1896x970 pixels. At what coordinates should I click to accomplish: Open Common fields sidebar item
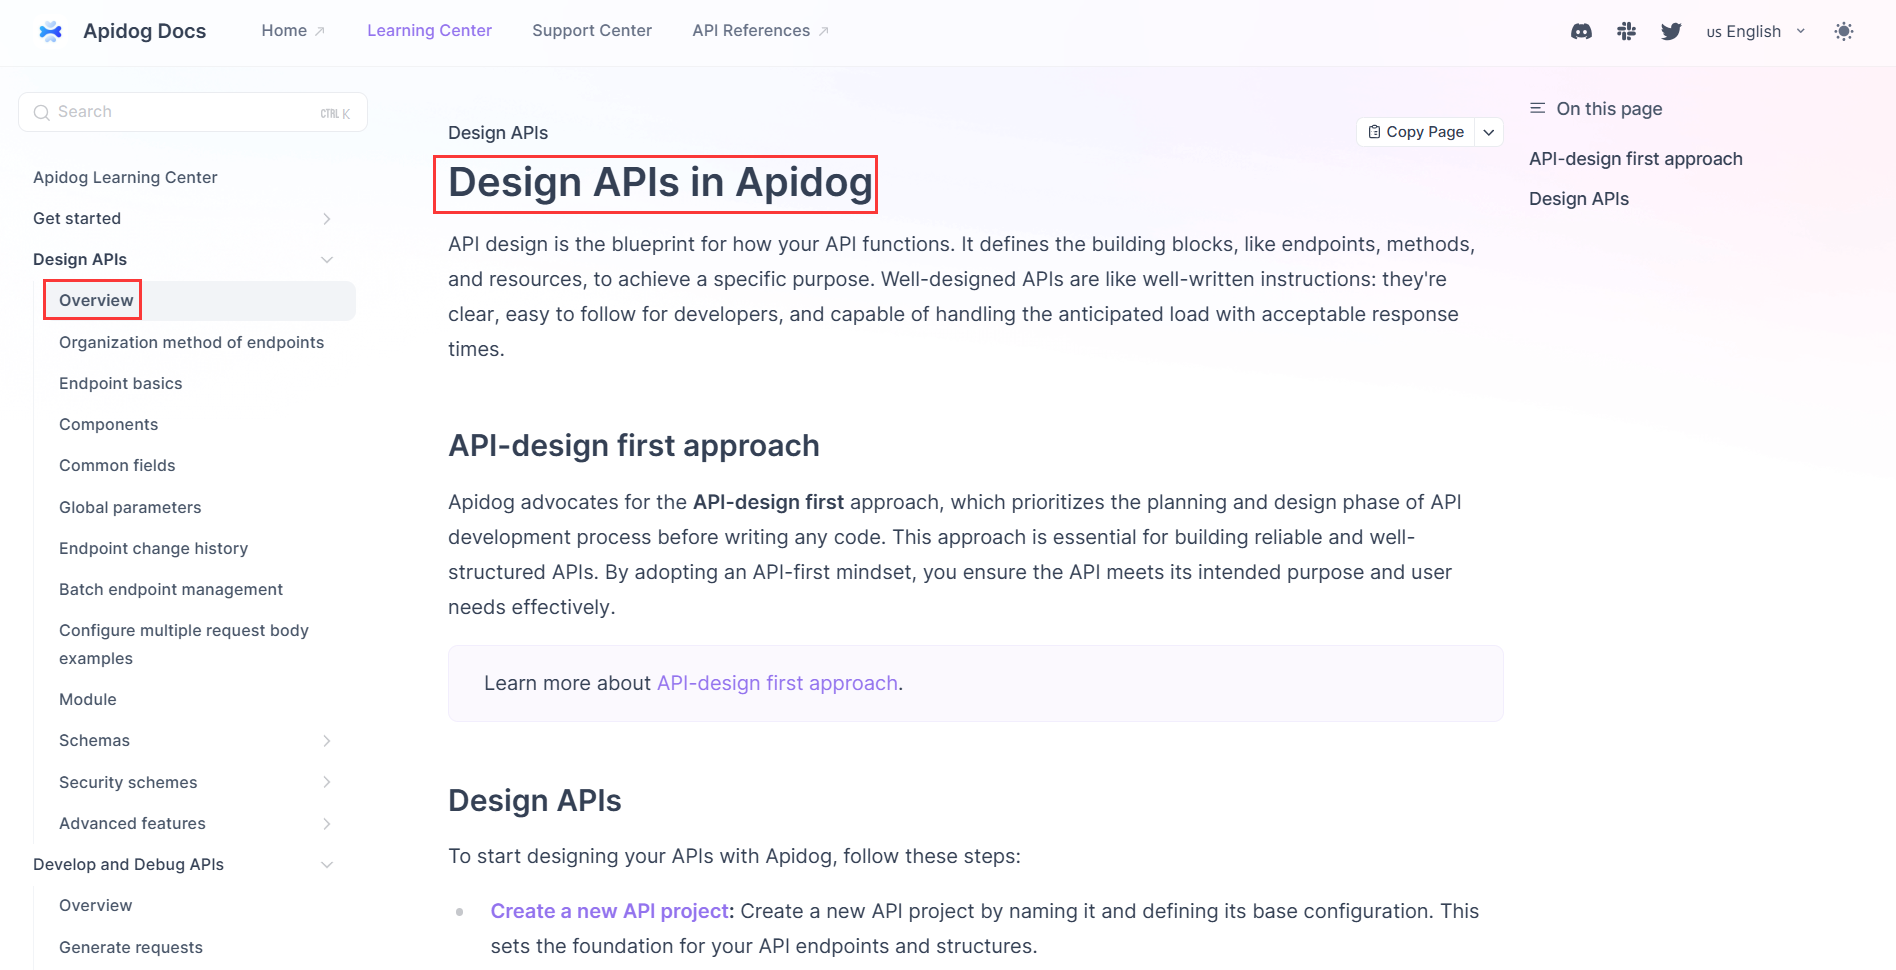(117, 465)
